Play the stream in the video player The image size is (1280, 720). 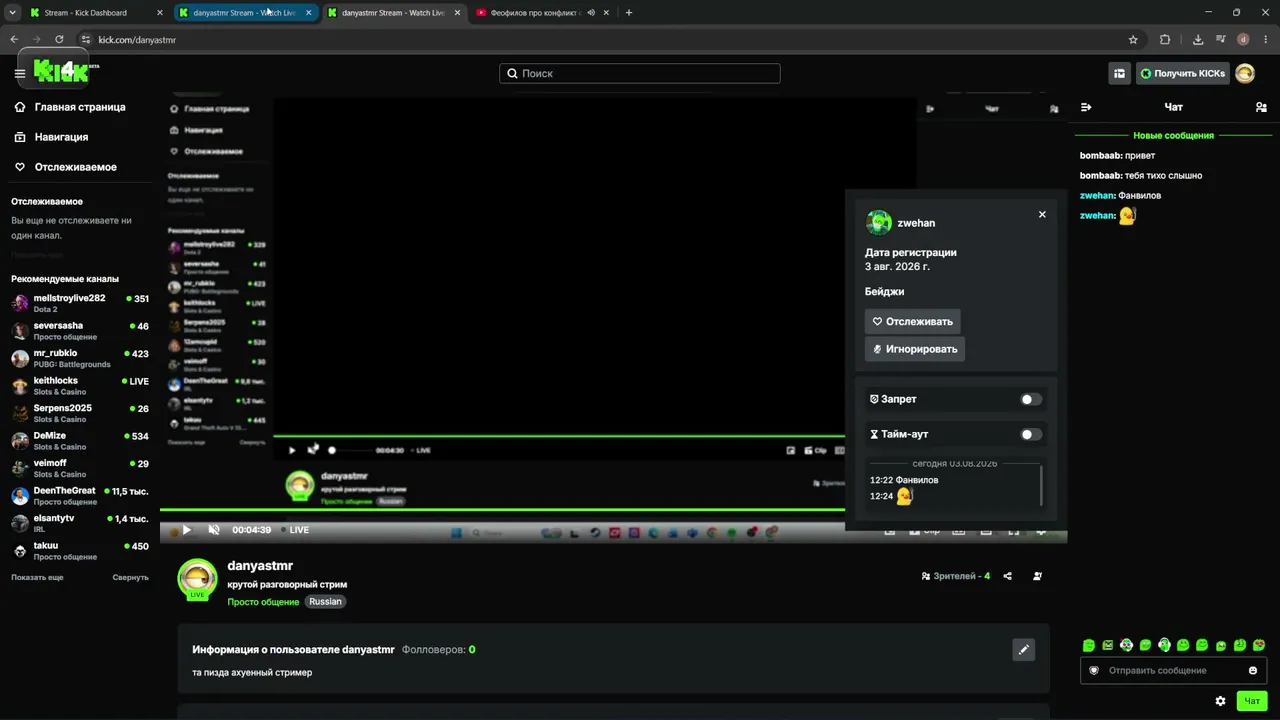pos(186,530)
